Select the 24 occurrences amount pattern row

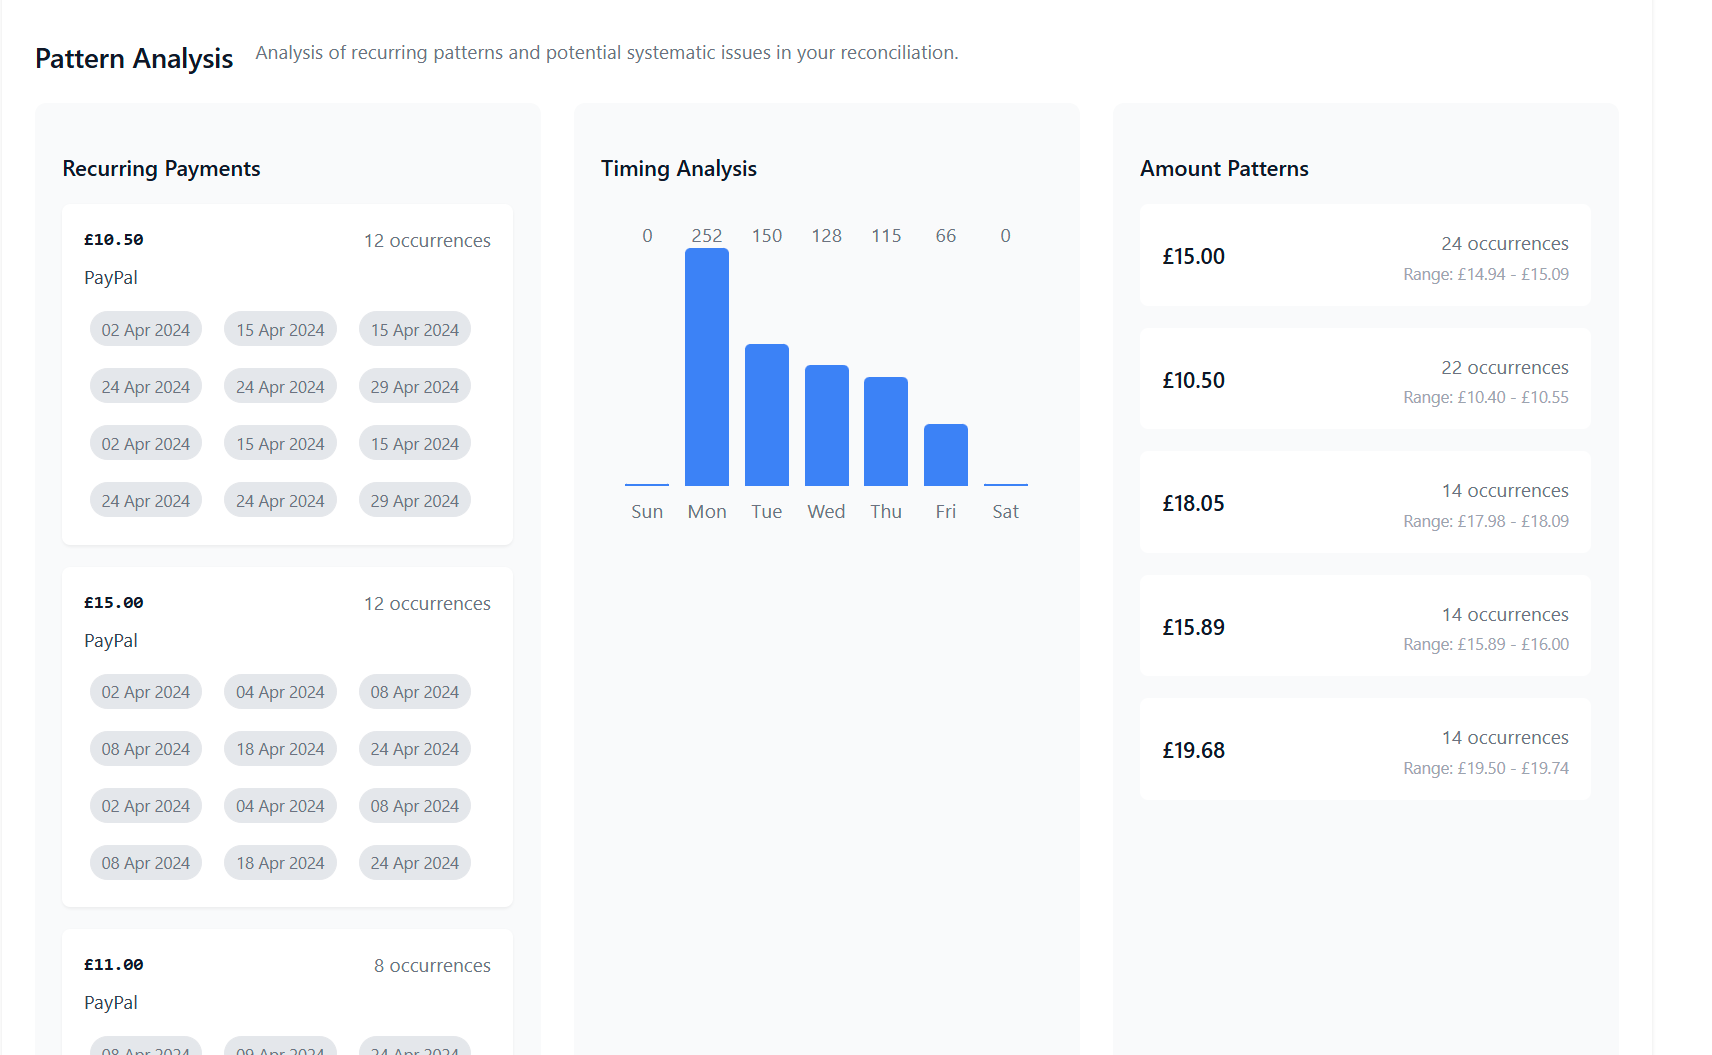pyautogui.click(x=1364, y=256)
